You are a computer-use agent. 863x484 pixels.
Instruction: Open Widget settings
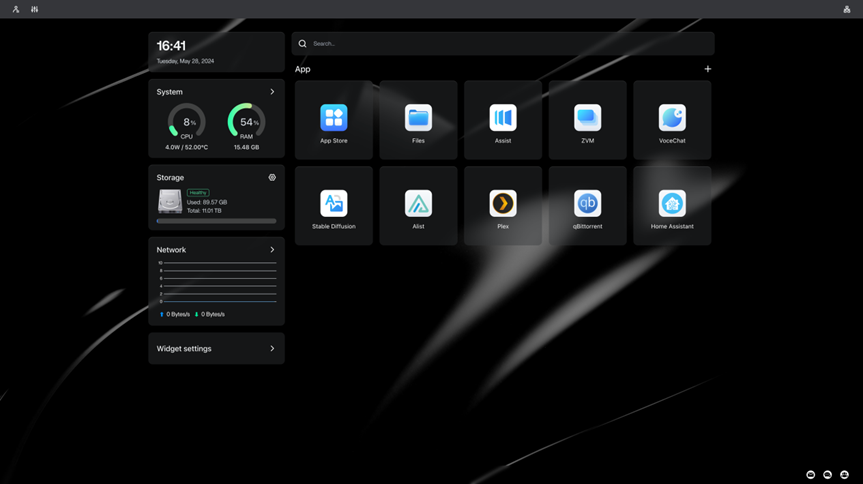click(x=216, y=349)
